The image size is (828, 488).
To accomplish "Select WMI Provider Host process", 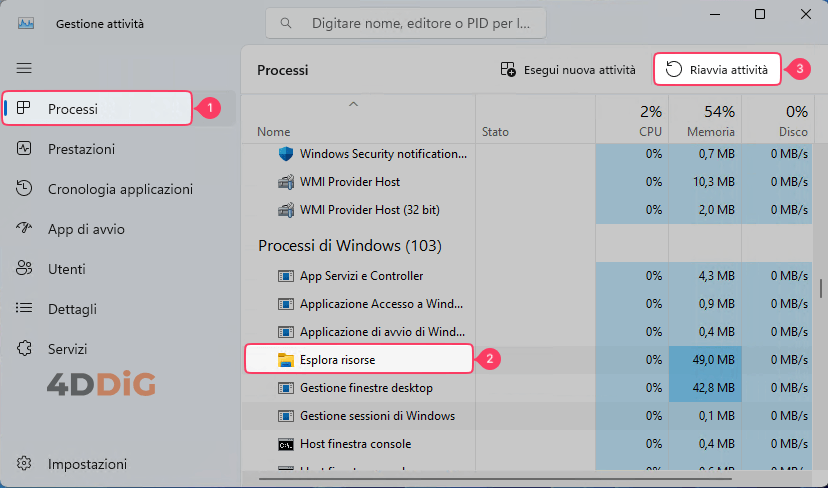I will point(527,182).
